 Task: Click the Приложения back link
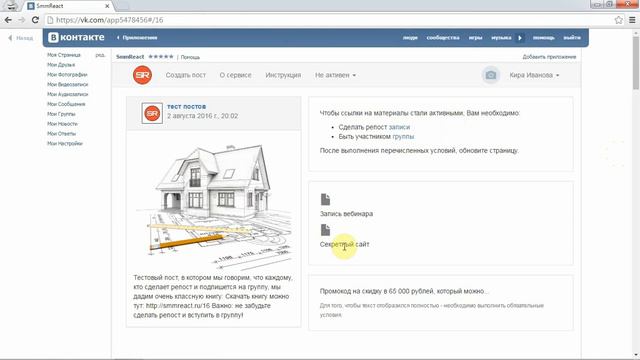[x=137, y=38]
